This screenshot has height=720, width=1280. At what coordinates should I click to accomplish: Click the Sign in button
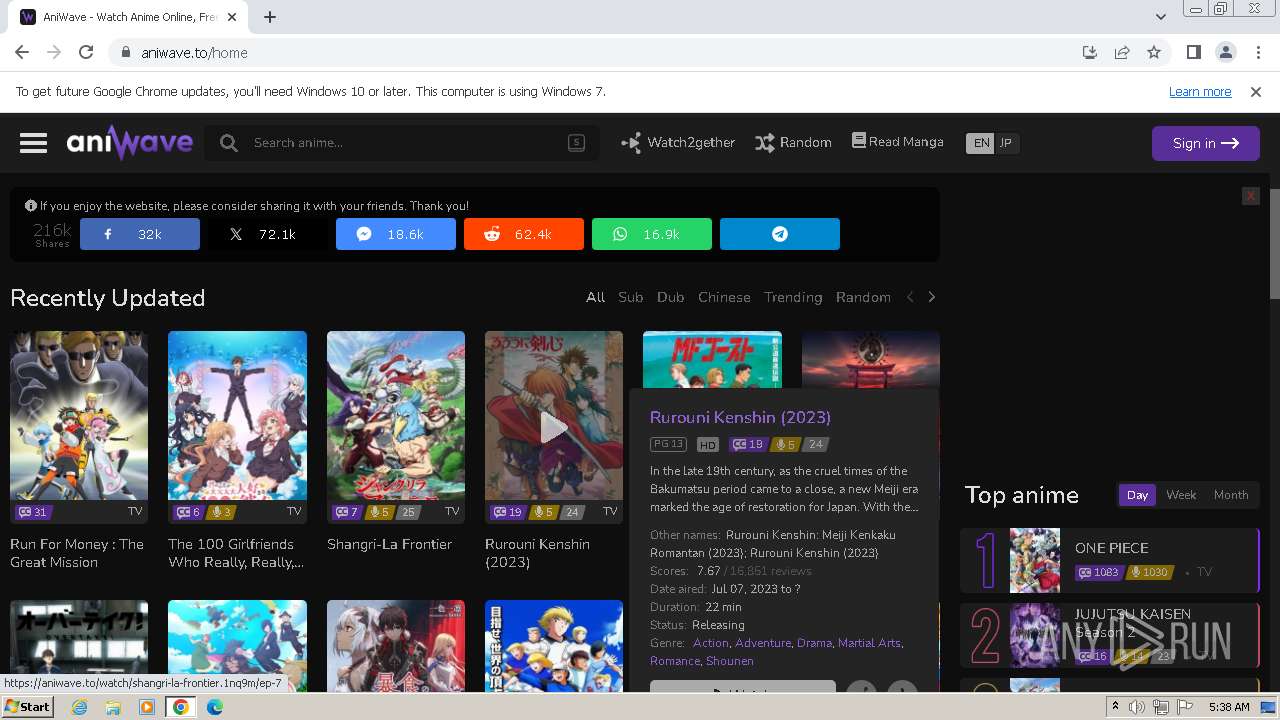pyautogui.click(x=1205, y=143)
